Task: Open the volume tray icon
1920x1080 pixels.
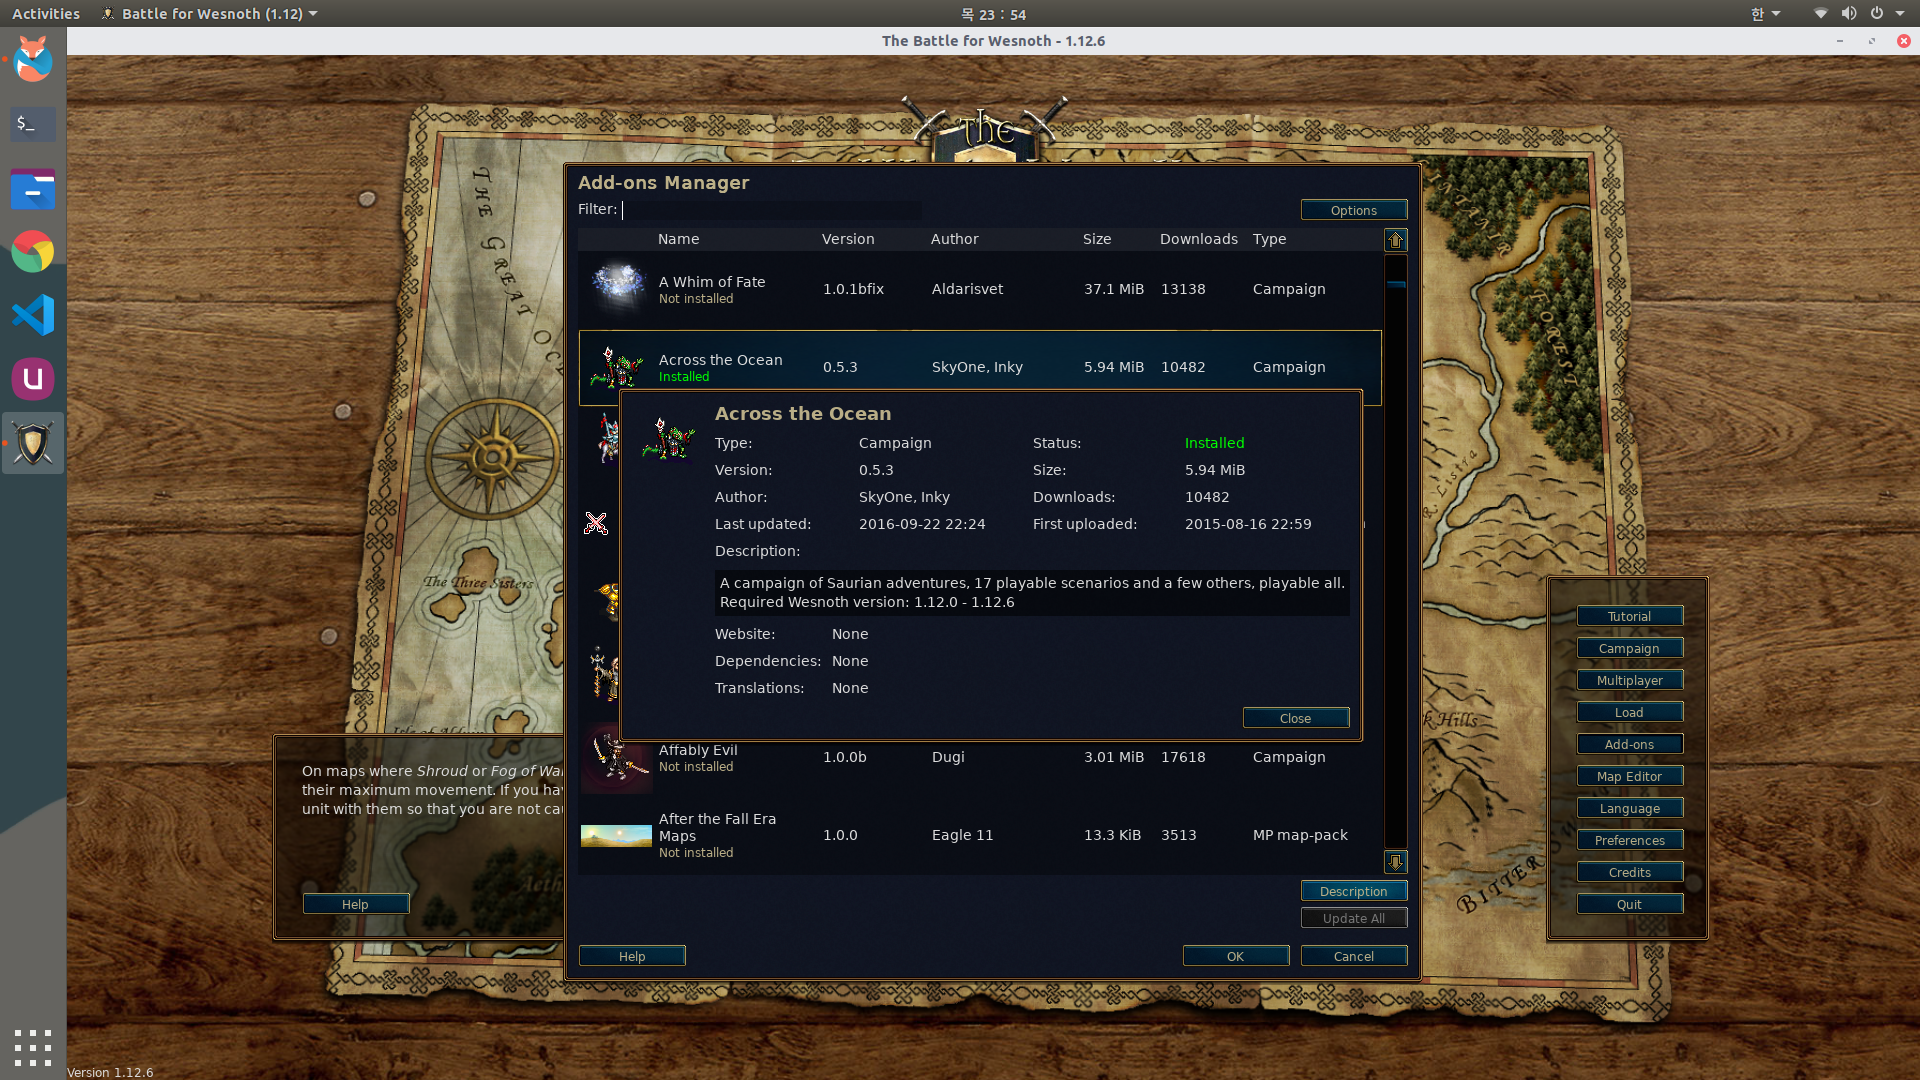Action: click(1848, 13)
